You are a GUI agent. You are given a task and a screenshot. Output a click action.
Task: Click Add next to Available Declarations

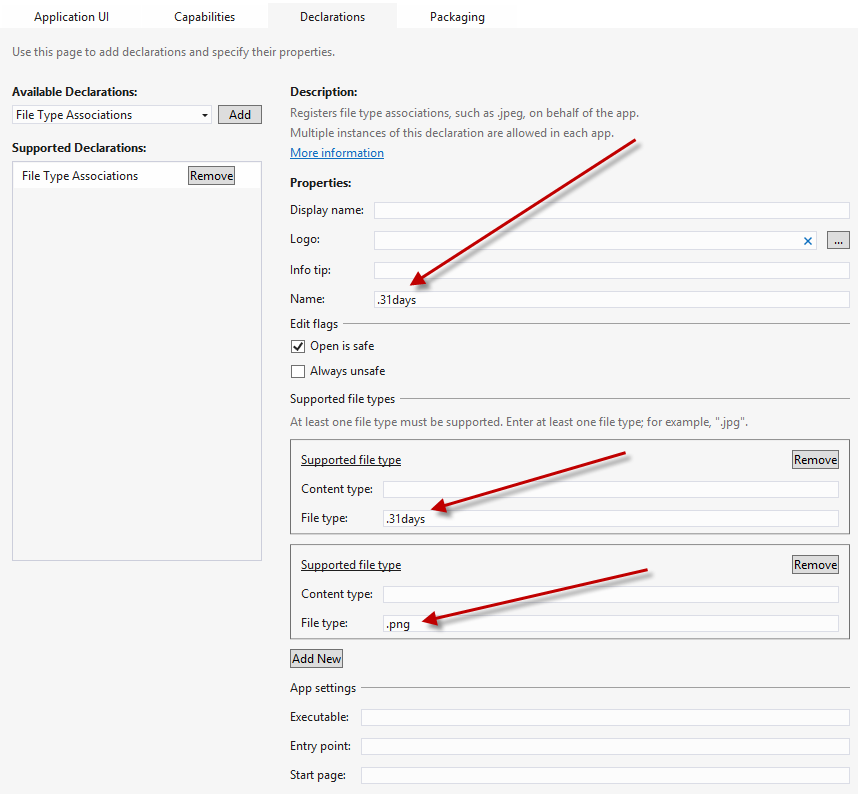click(x=240, y=115)
